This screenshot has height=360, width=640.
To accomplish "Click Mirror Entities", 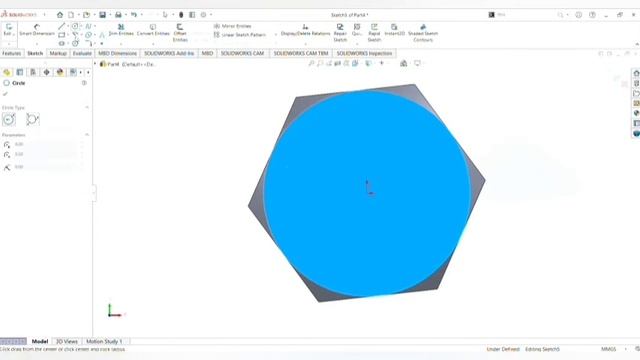I will click(233, 26).
